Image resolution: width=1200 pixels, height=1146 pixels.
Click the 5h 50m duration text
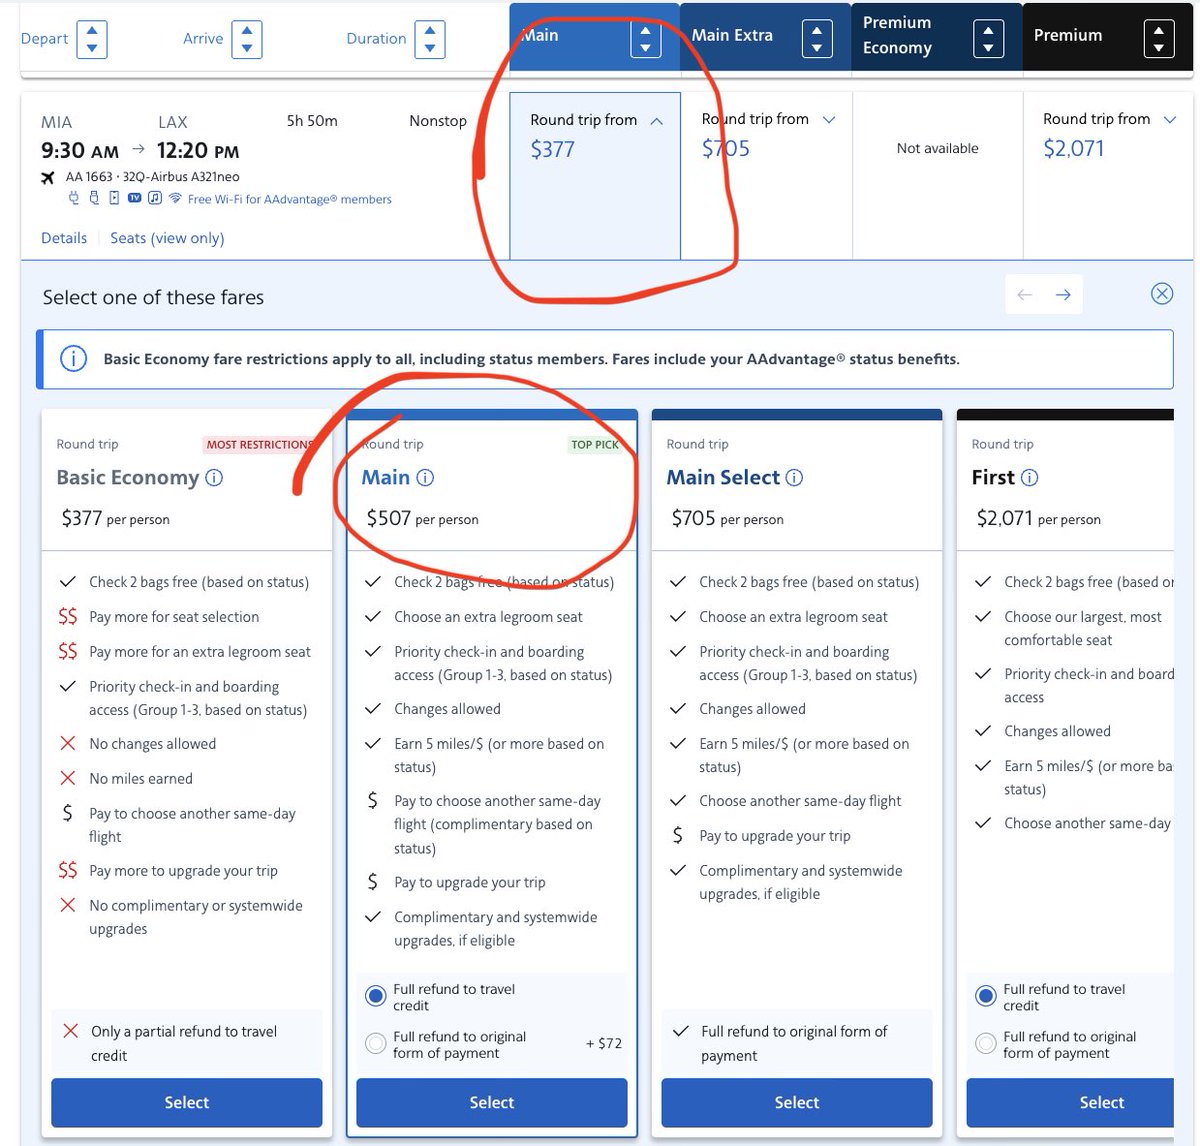[x=312, y=121]
